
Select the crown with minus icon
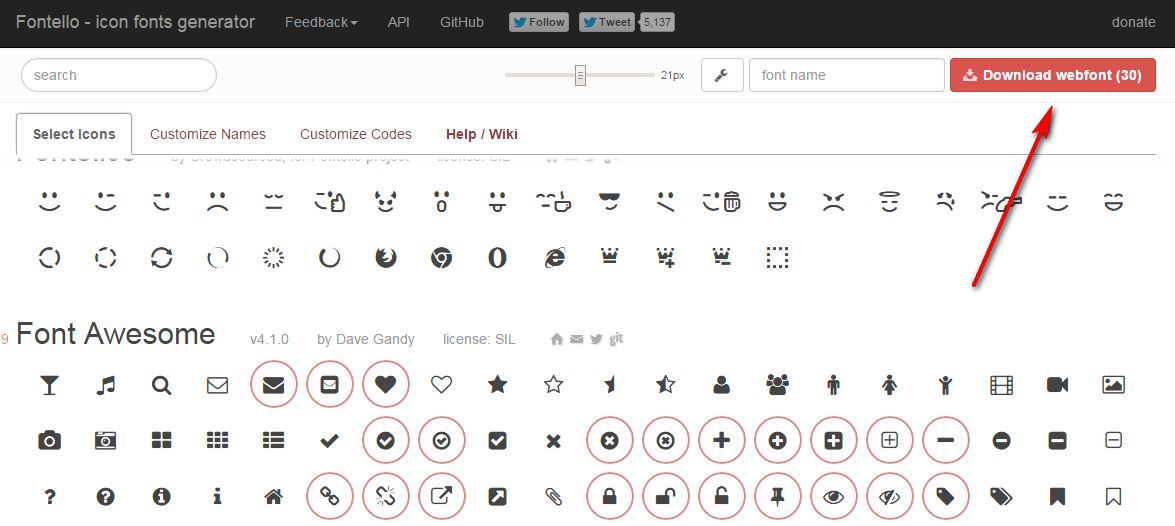pos(722,258)
